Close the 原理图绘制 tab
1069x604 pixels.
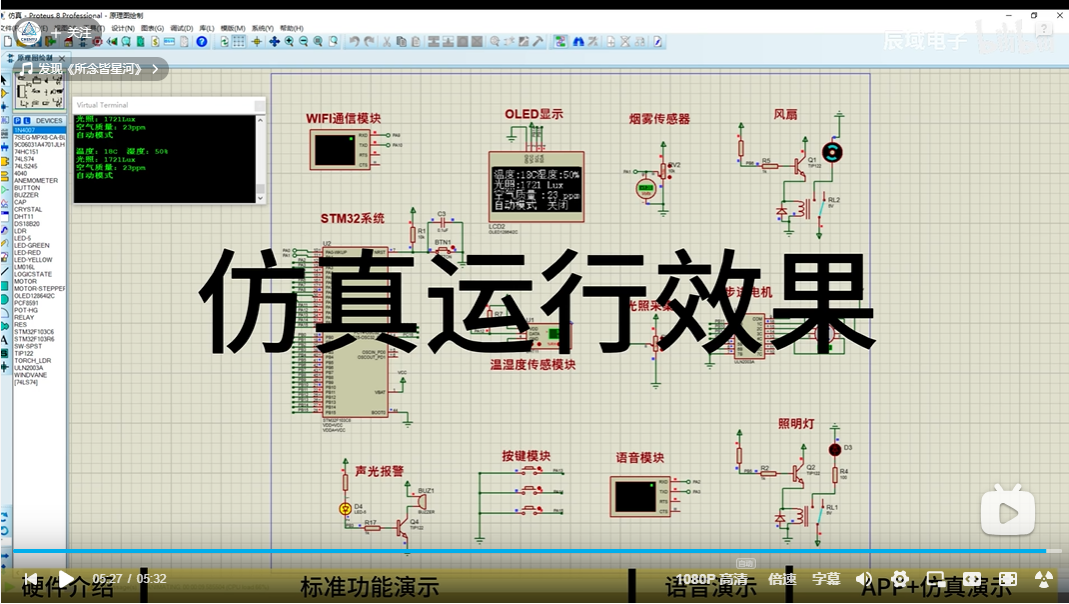[62, 58]
